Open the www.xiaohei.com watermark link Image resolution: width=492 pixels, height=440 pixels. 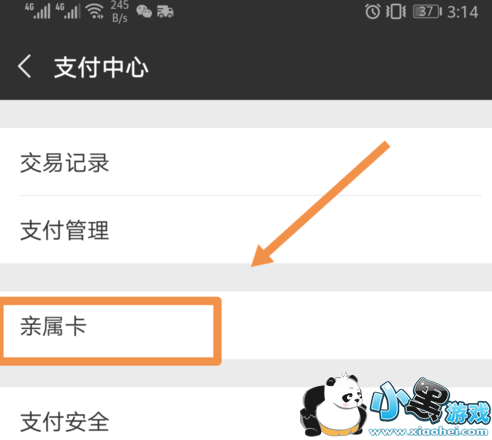pos(428,431)
